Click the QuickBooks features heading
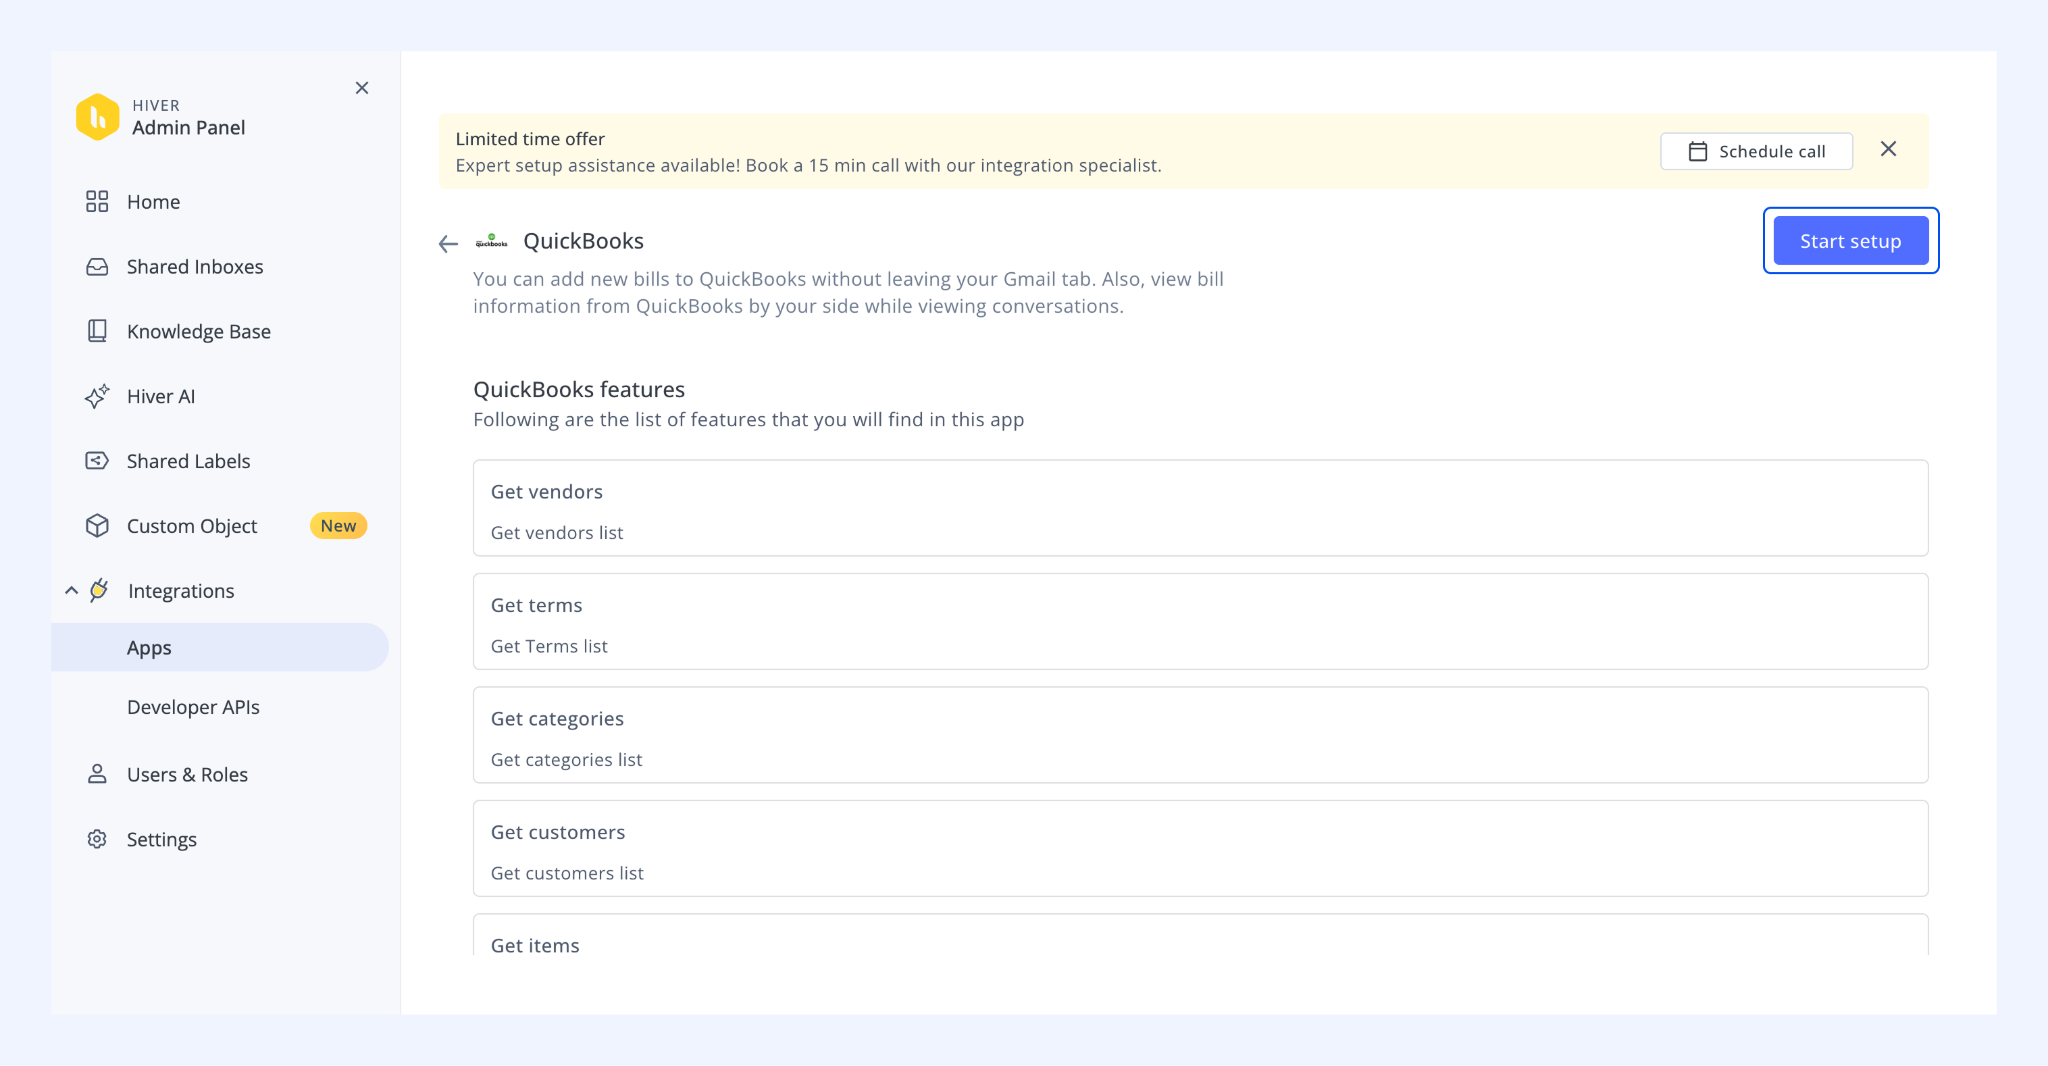 579,389
